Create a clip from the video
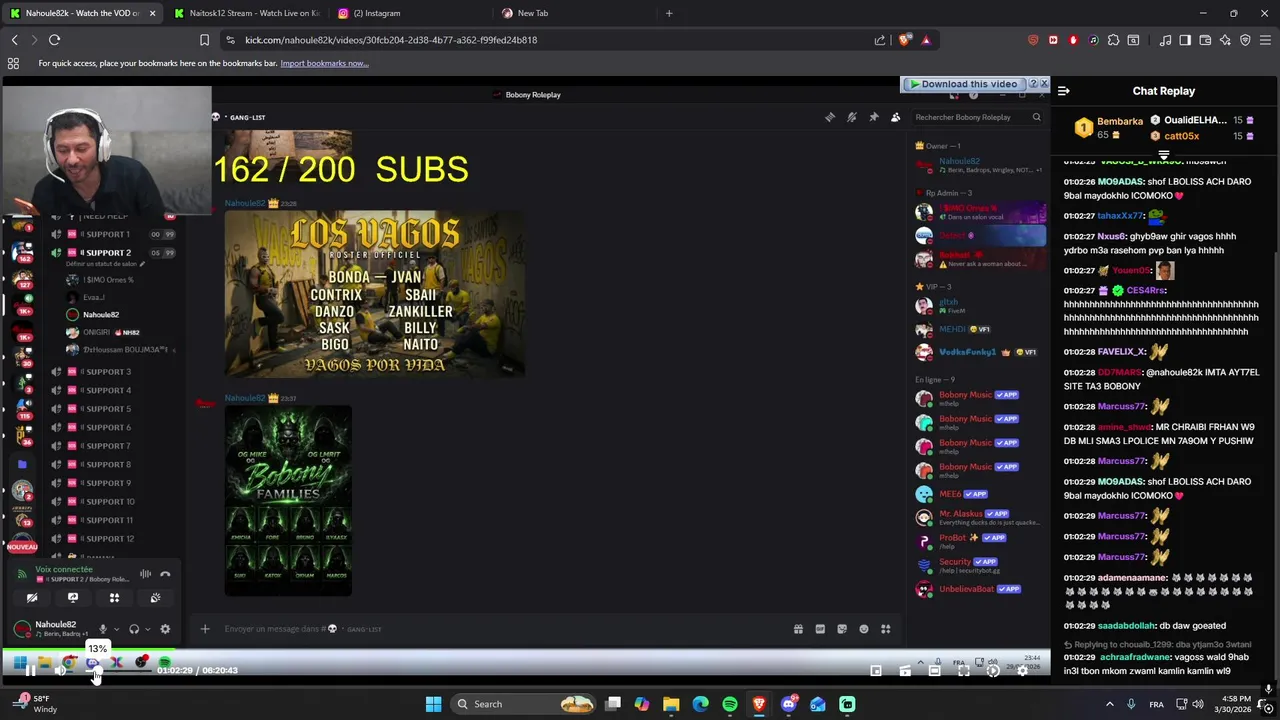This screenshot has width=1280, height=720. (x=905, y=671)
